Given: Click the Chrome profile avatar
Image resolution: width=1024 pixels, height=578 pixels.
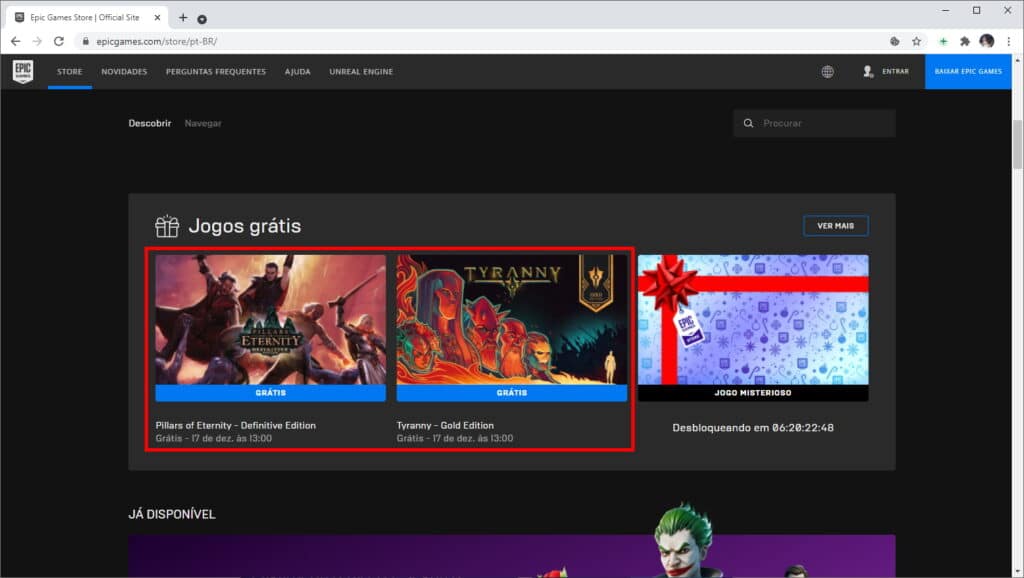Looking at the screenshot, I should click(987, 41).
